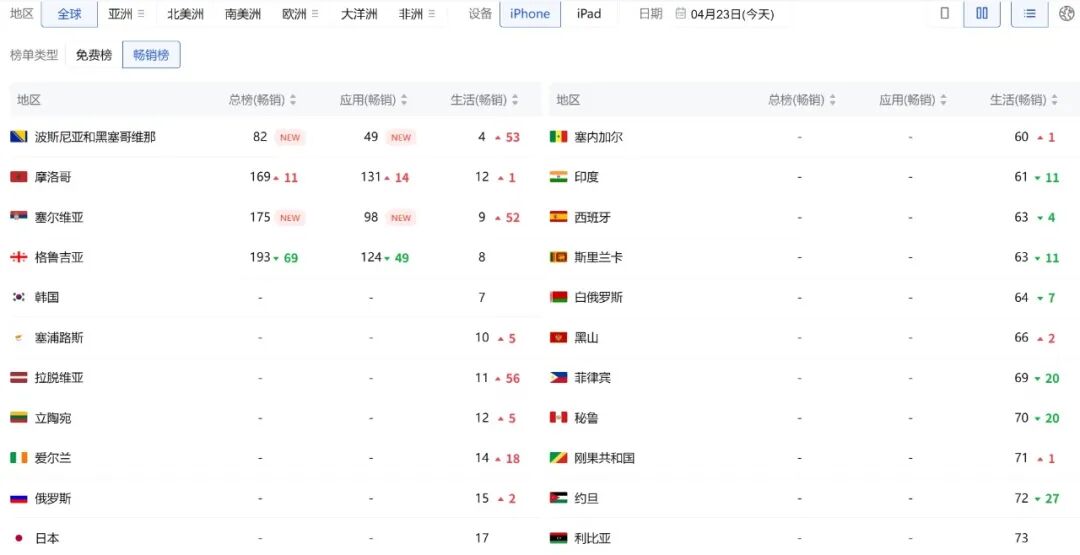Click the 爱尔兰 flag icon
The height and width of the screenshot is (555, 1080).
coord(19,457)
